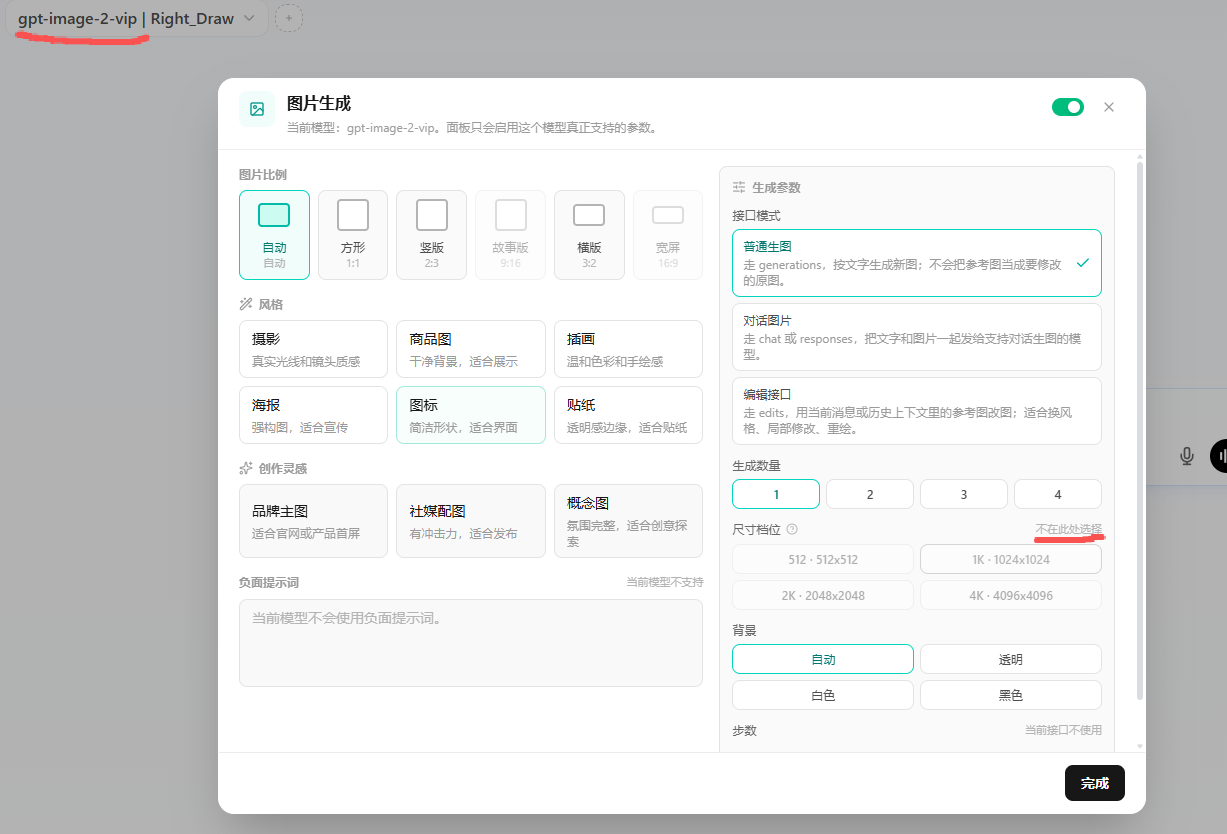Choose the 1K · 1024x1024 size option
This screenshot has width=1227, height=834.
1011,559
